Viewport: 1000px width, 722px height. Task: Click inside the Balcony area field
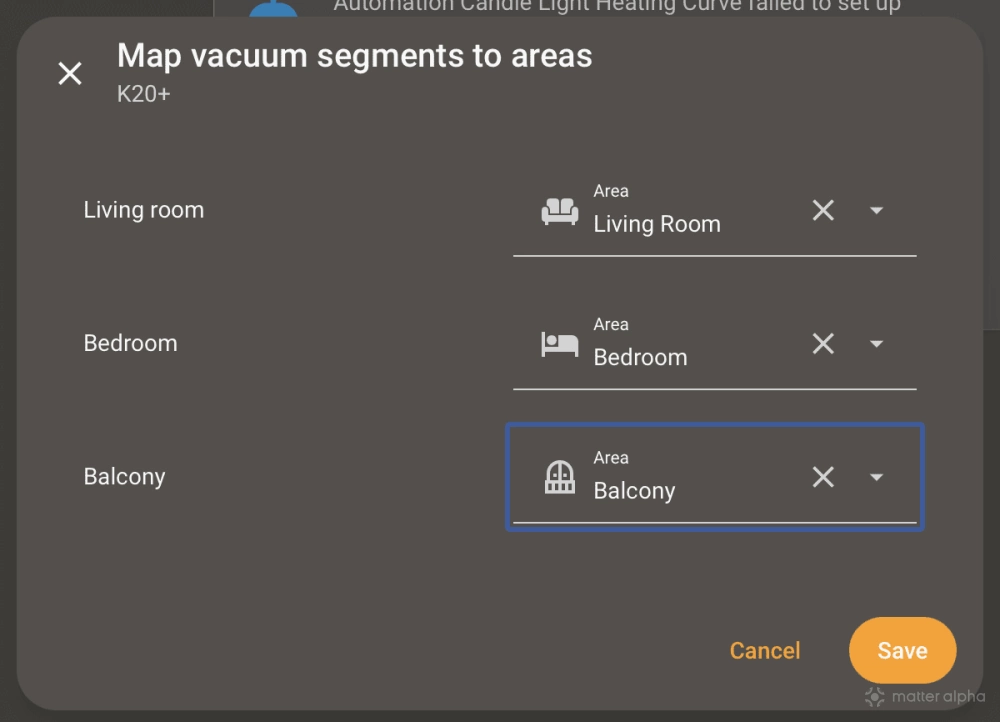click(x=680, y=490)
